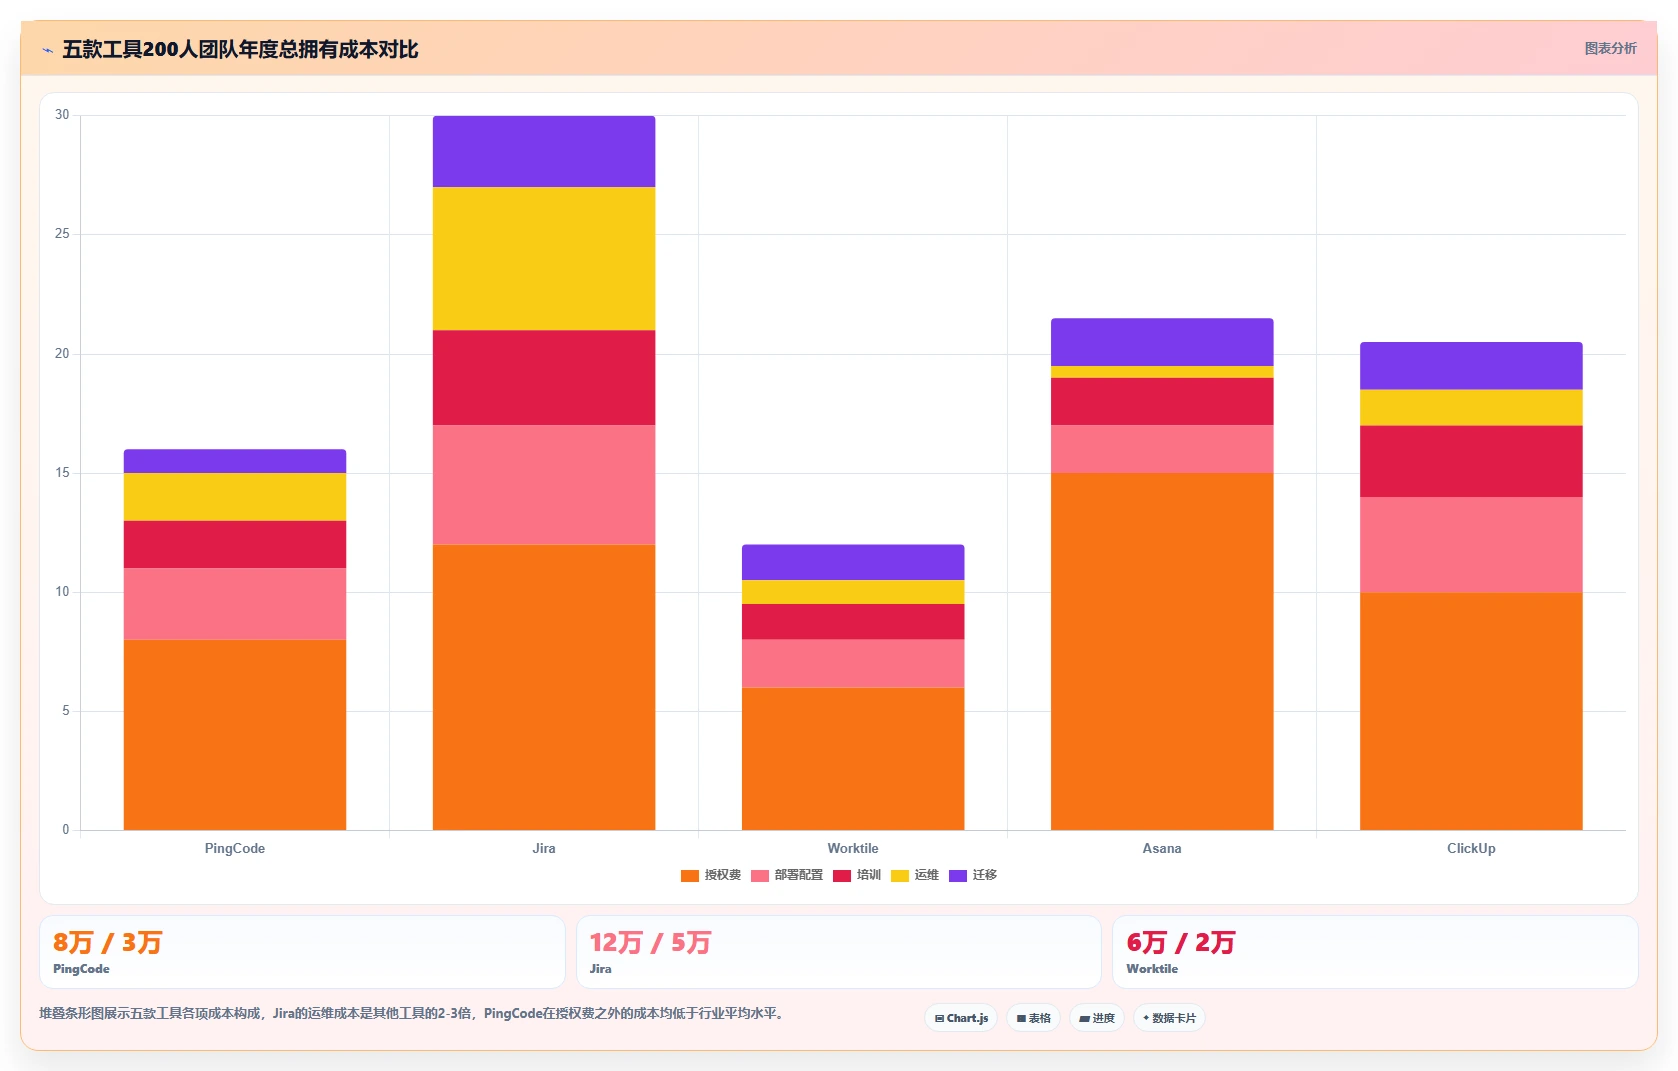1678x1071 pixels.
Task: Select the 表格 tag
Action: point(1034,1018)
